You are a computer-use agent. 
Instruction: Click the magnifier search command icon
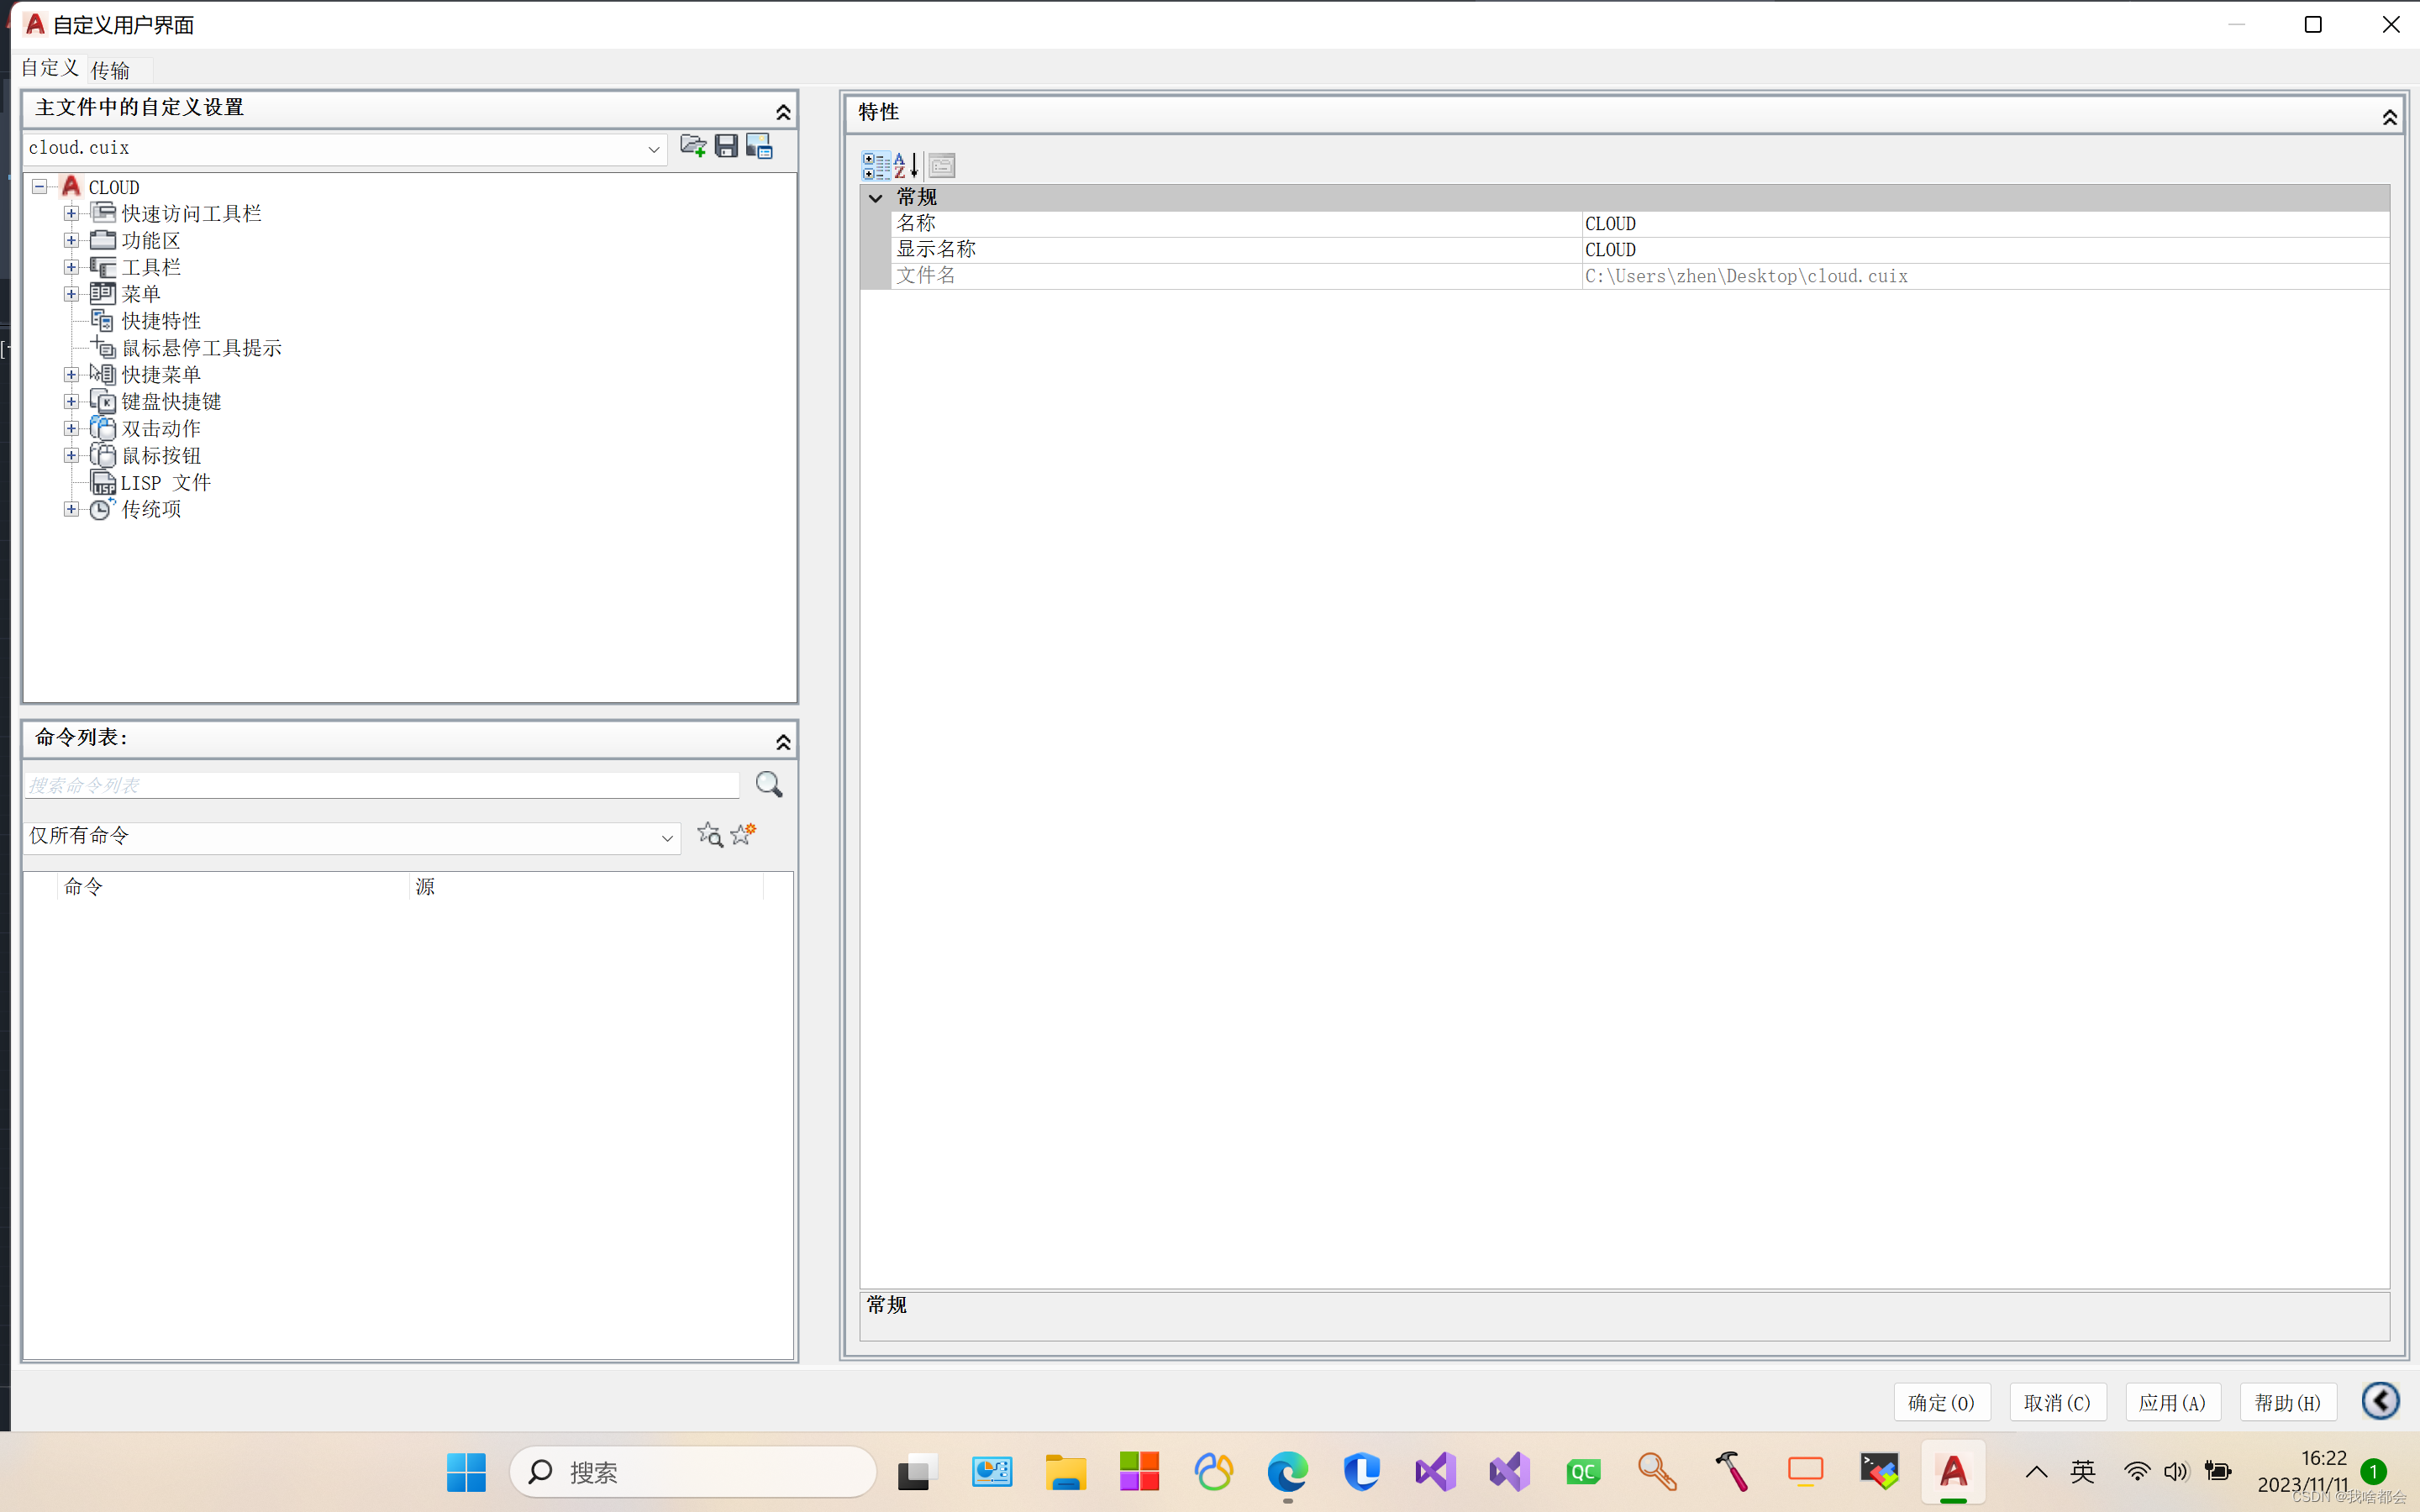point(768,784)
